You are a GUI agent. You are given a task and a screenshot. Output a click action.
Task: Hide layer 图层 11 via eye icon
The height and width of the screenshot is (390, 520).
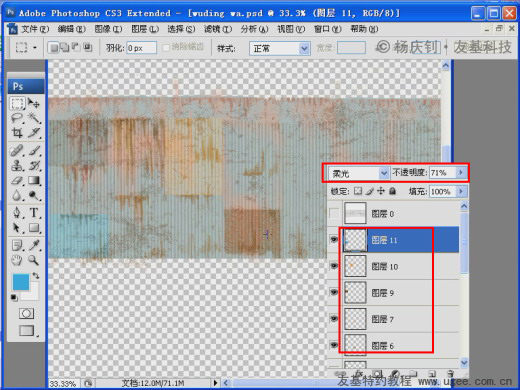[334, 240]
